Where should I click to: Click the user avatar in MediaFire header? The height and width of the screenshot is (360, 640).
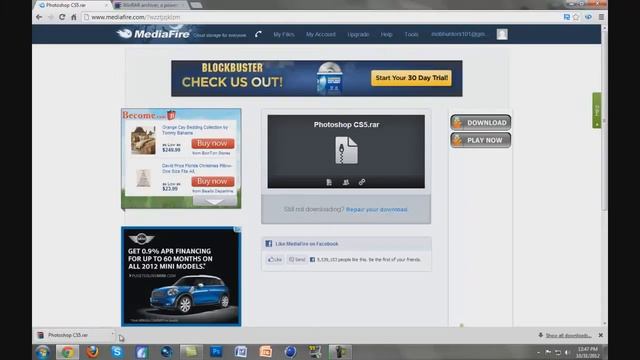(x=502, y=34)
